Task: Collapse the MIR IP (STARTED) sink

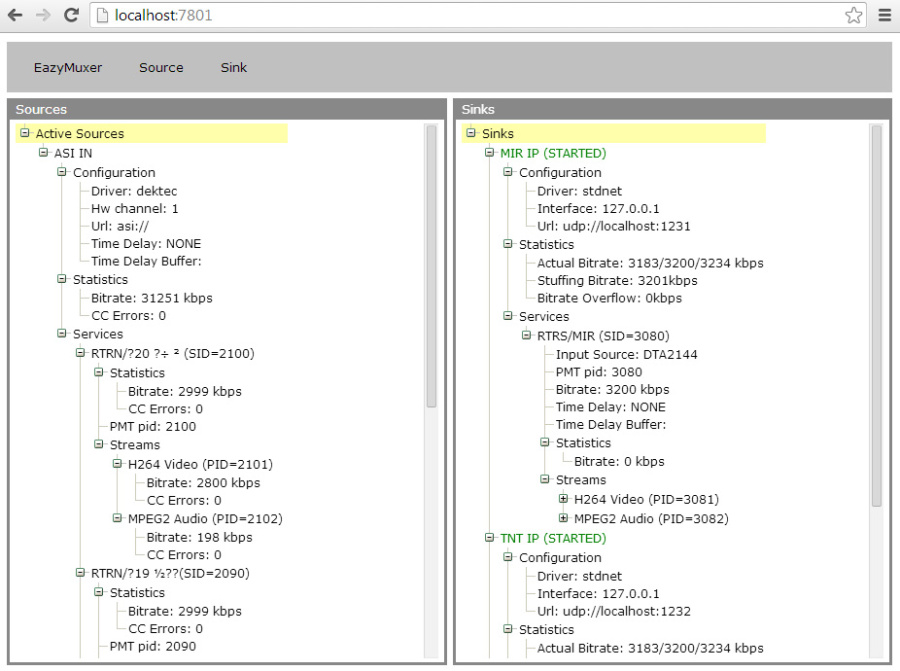Action: [490, 153]
